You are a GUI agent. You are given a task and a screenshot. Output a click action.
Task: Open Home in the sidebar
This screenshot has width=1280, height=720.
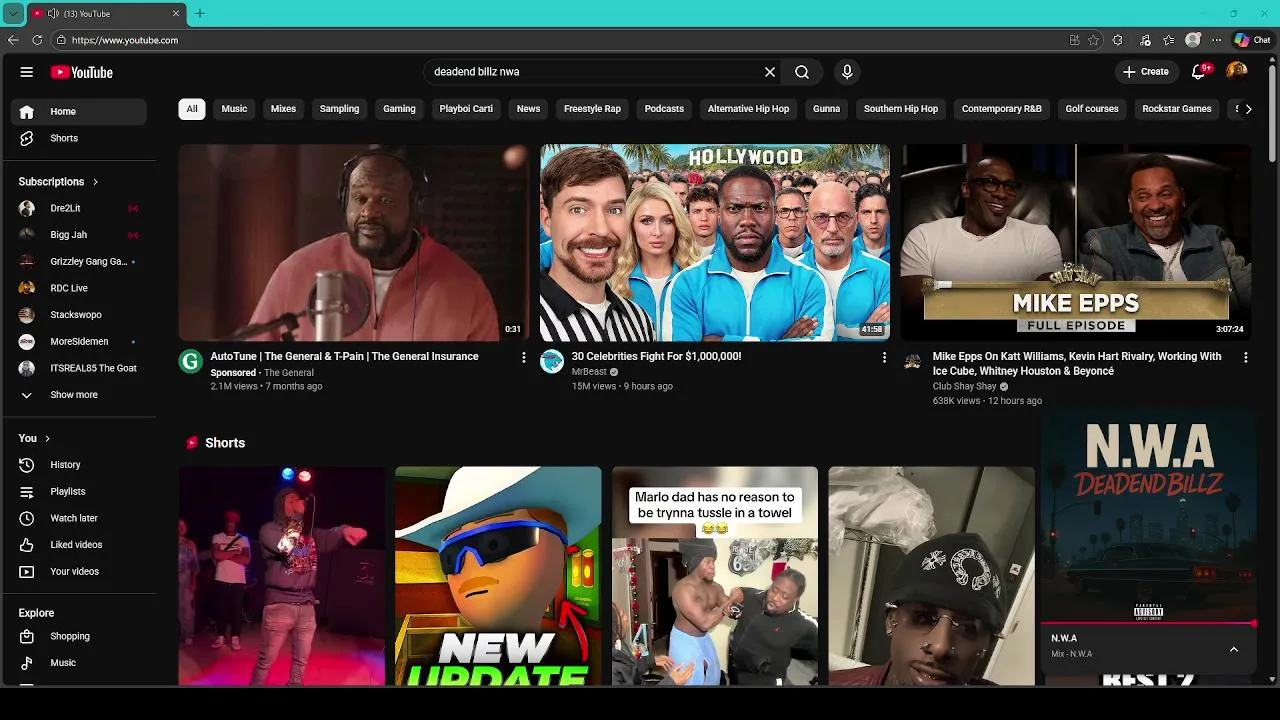[x=79, y=112]
